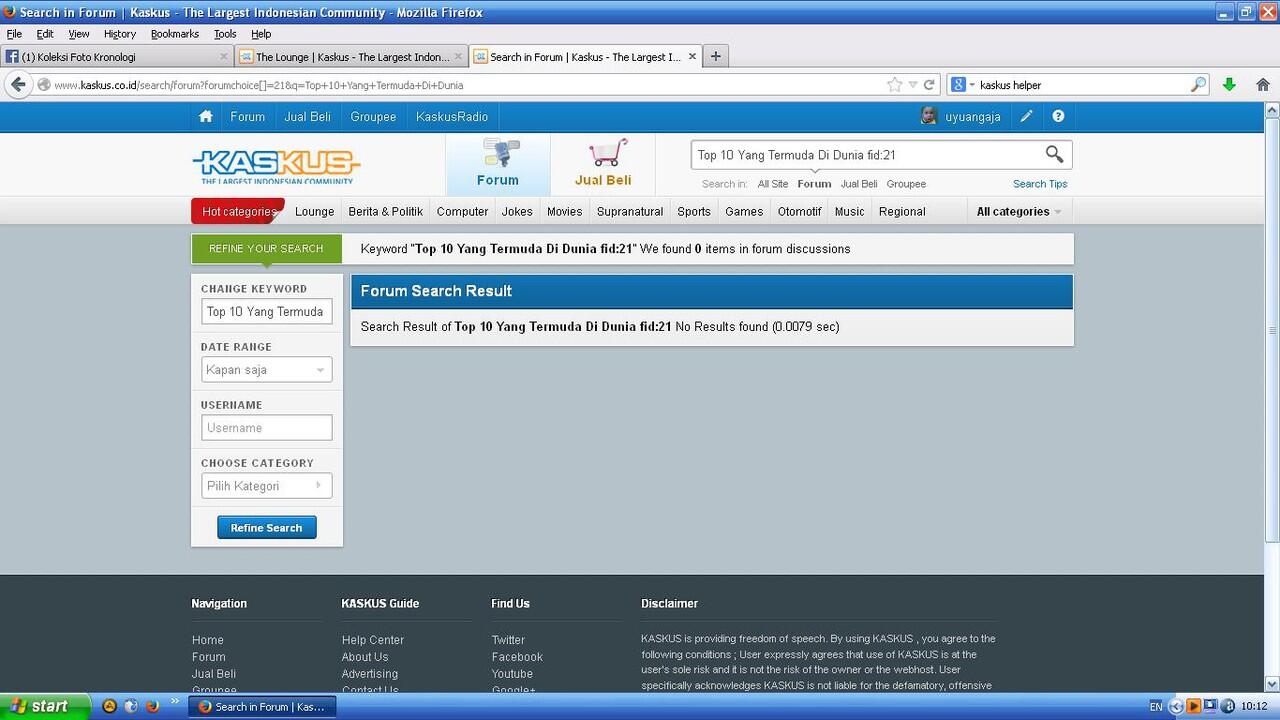Expand the All categories dropdown

pyautogui.click(x=1019, y=211)
